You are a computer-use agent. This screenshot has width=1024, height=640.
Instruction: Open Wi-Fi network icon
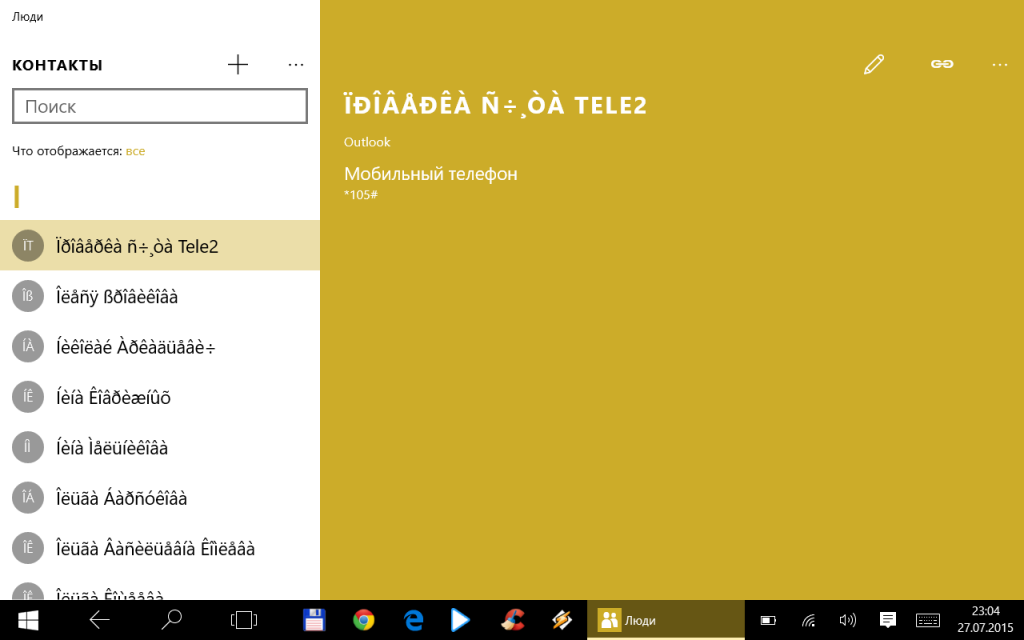[808, 620]
